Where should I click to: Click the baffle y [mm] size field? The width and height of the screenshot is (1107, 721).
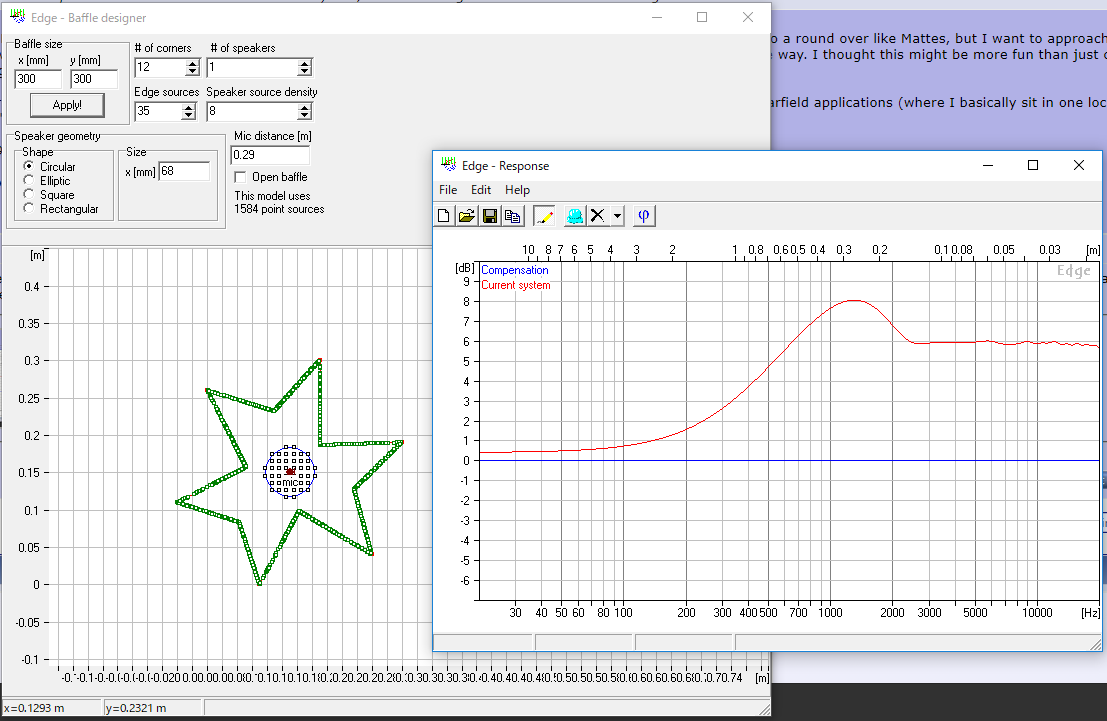pos(94,79)
